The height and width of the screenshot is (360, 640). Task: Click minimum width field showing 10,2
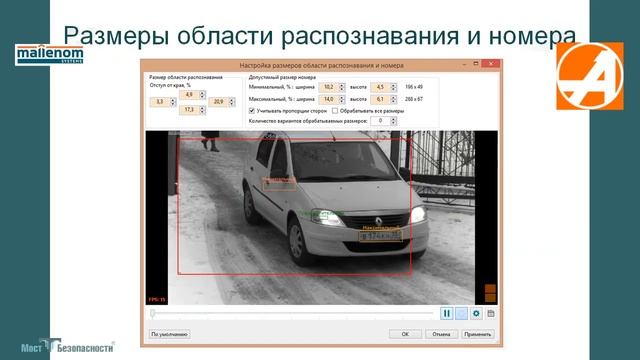coord(329,87)
